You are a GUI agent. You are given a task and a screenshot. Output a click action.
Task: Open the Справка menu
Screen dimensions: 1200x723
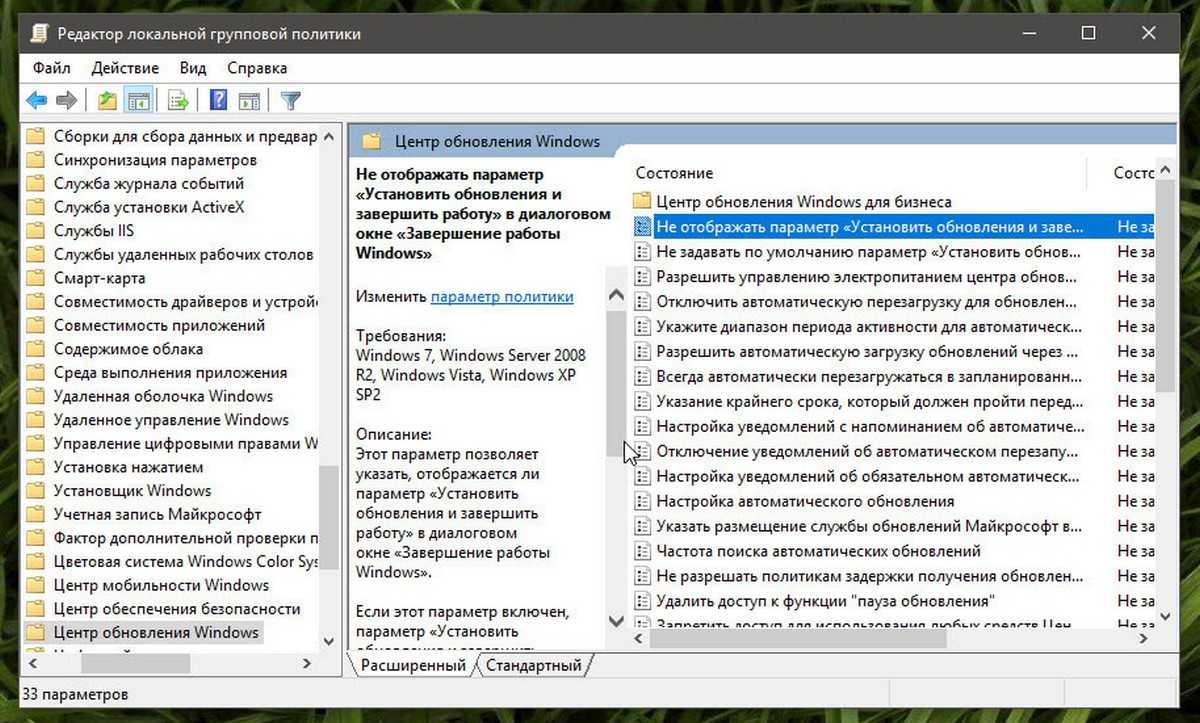pyautogui.click(x=257, y=68)
